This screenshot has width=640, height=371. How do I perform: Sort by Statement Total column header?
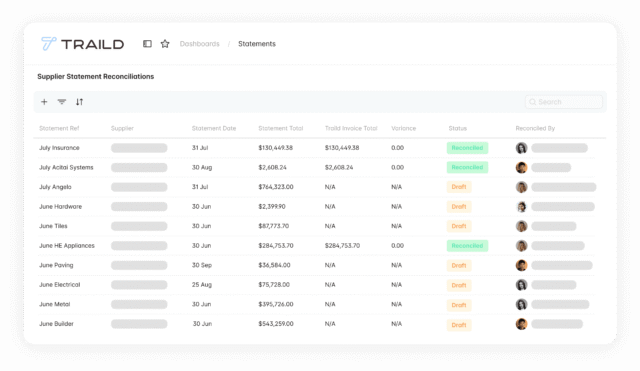click(281, 128)
